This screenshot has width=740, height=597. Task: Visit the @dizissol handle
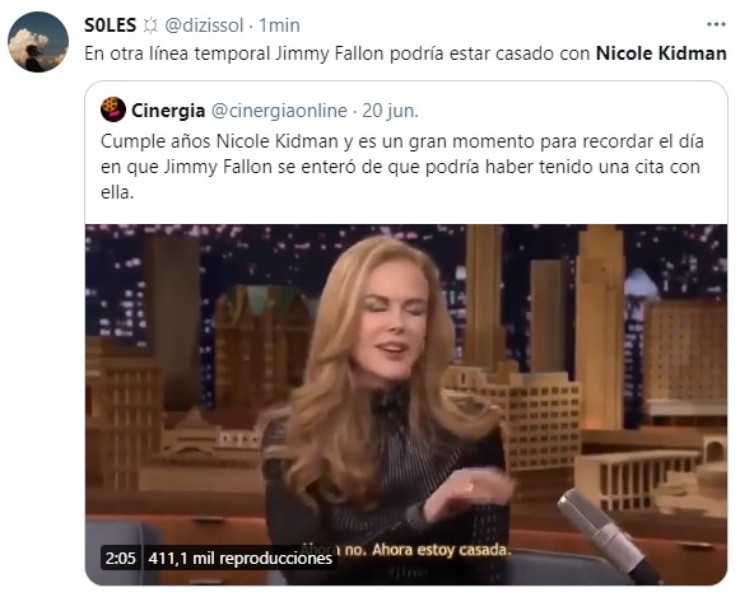pyautogui.click(x=204, y=25)
